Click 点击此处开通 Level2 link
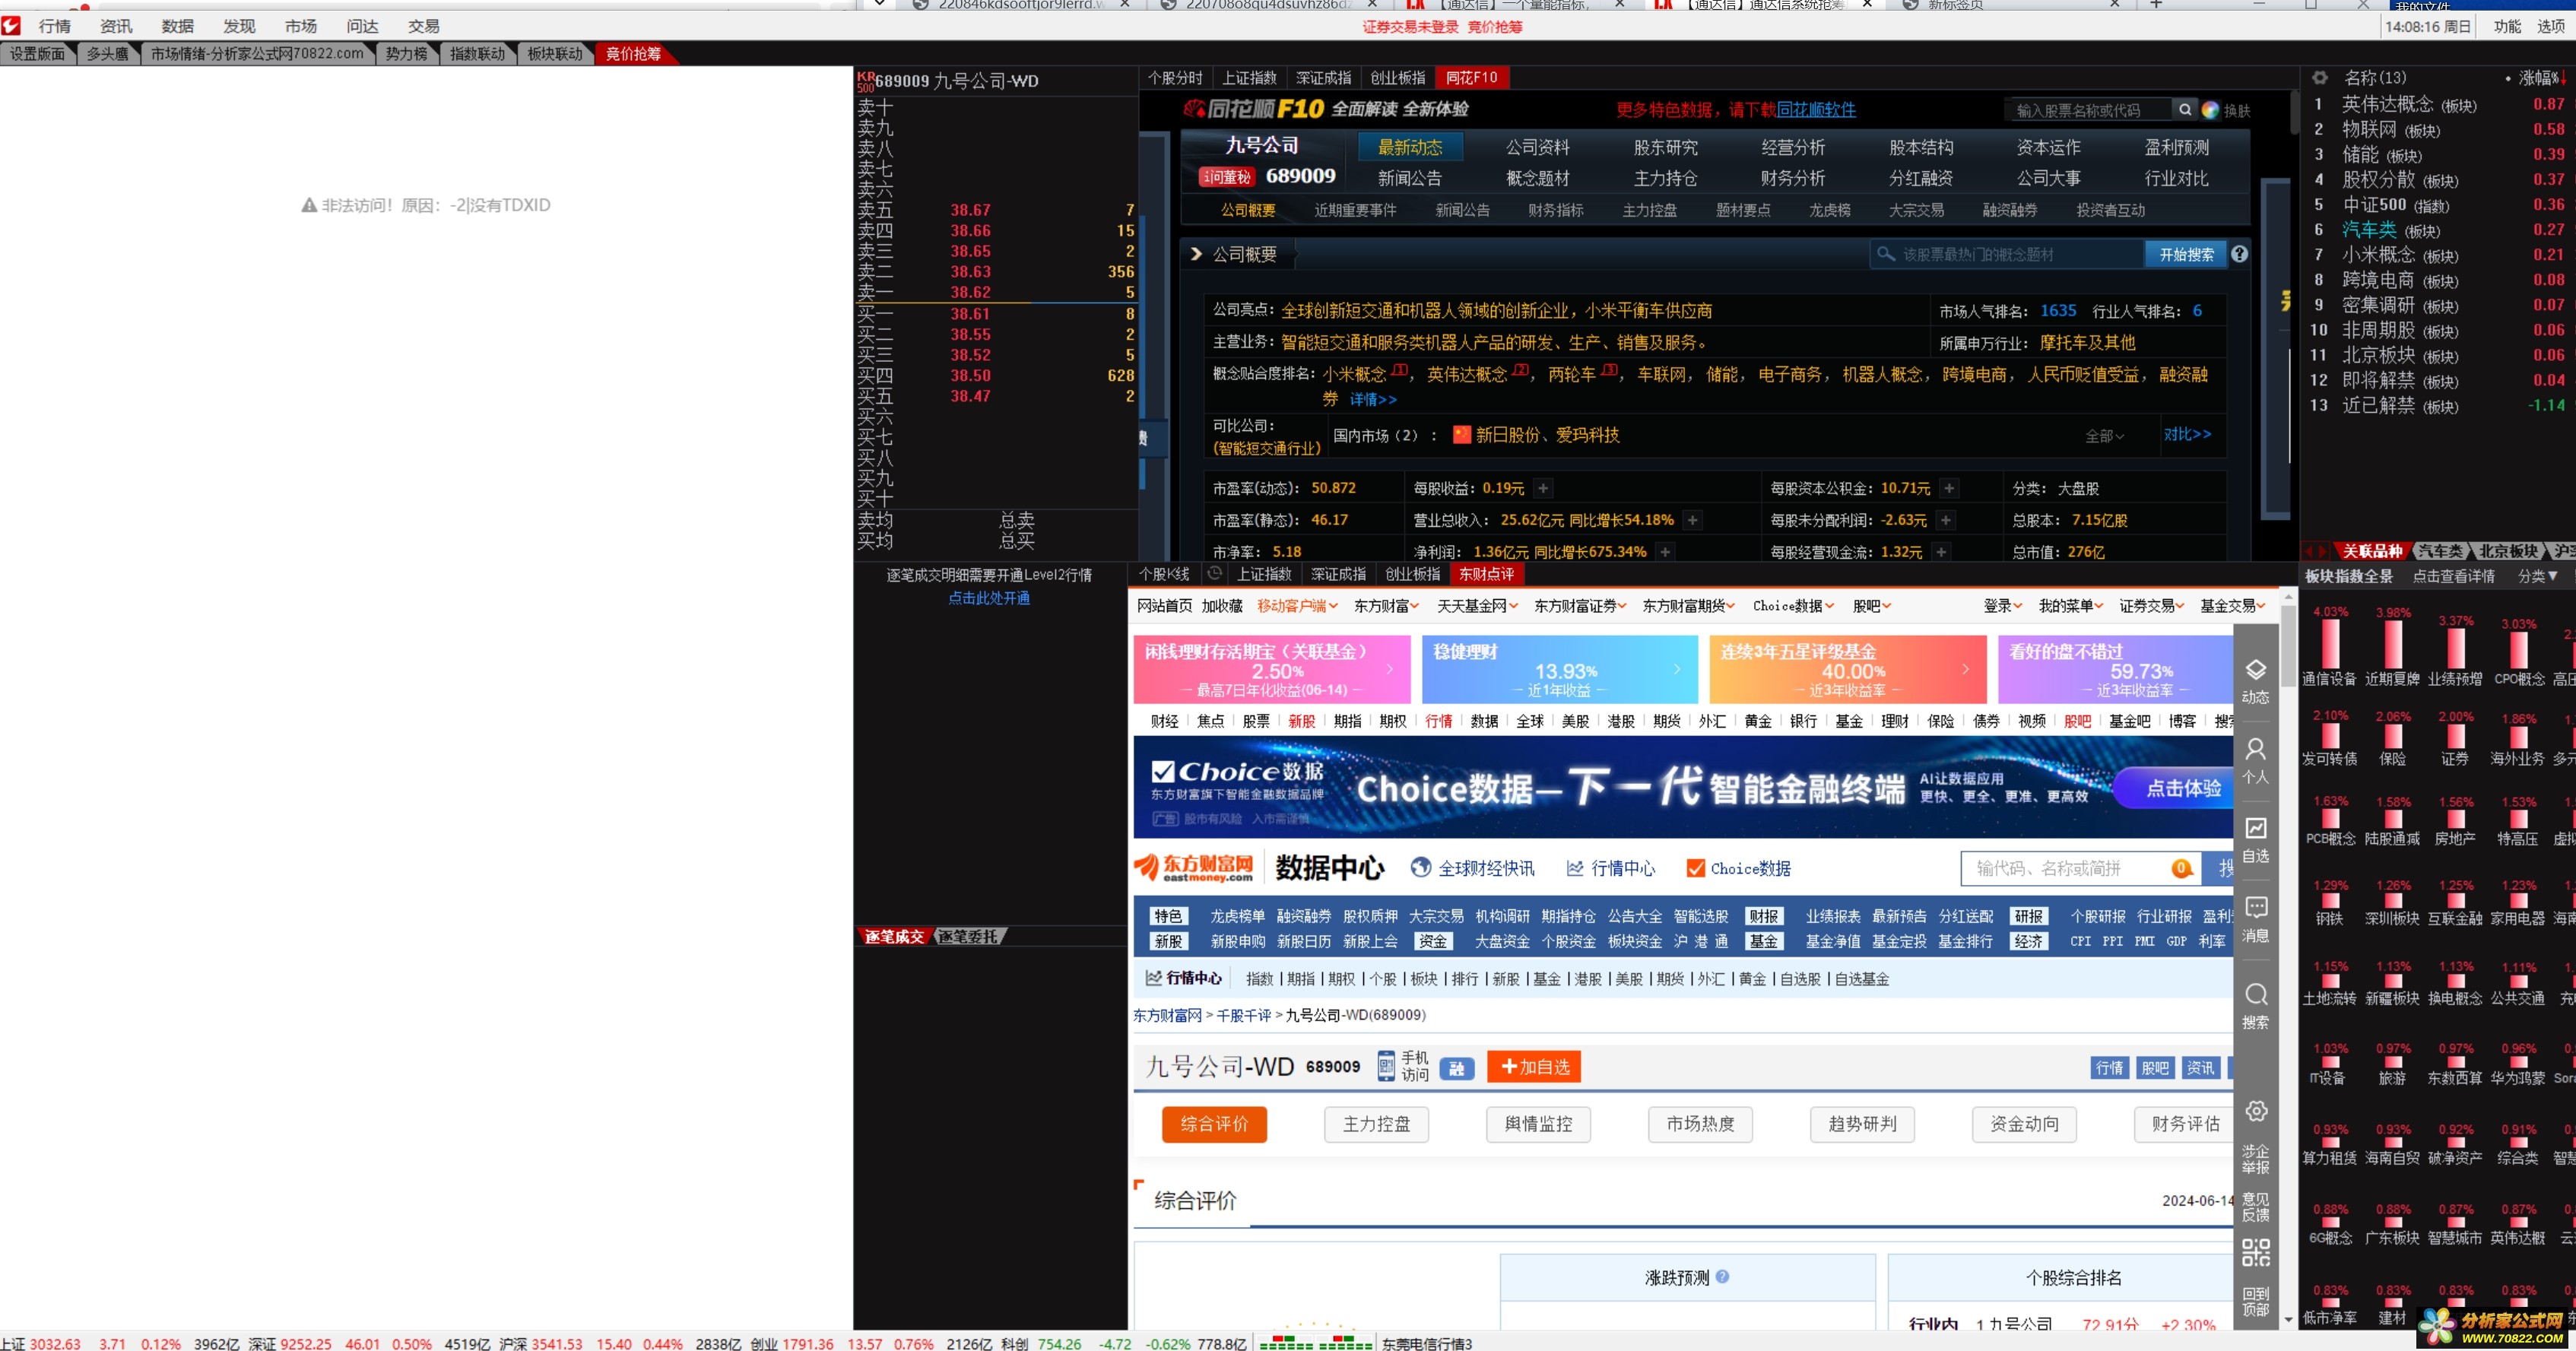Image resolution: width=2576 pixels, height=1351 pixels. 989,598
